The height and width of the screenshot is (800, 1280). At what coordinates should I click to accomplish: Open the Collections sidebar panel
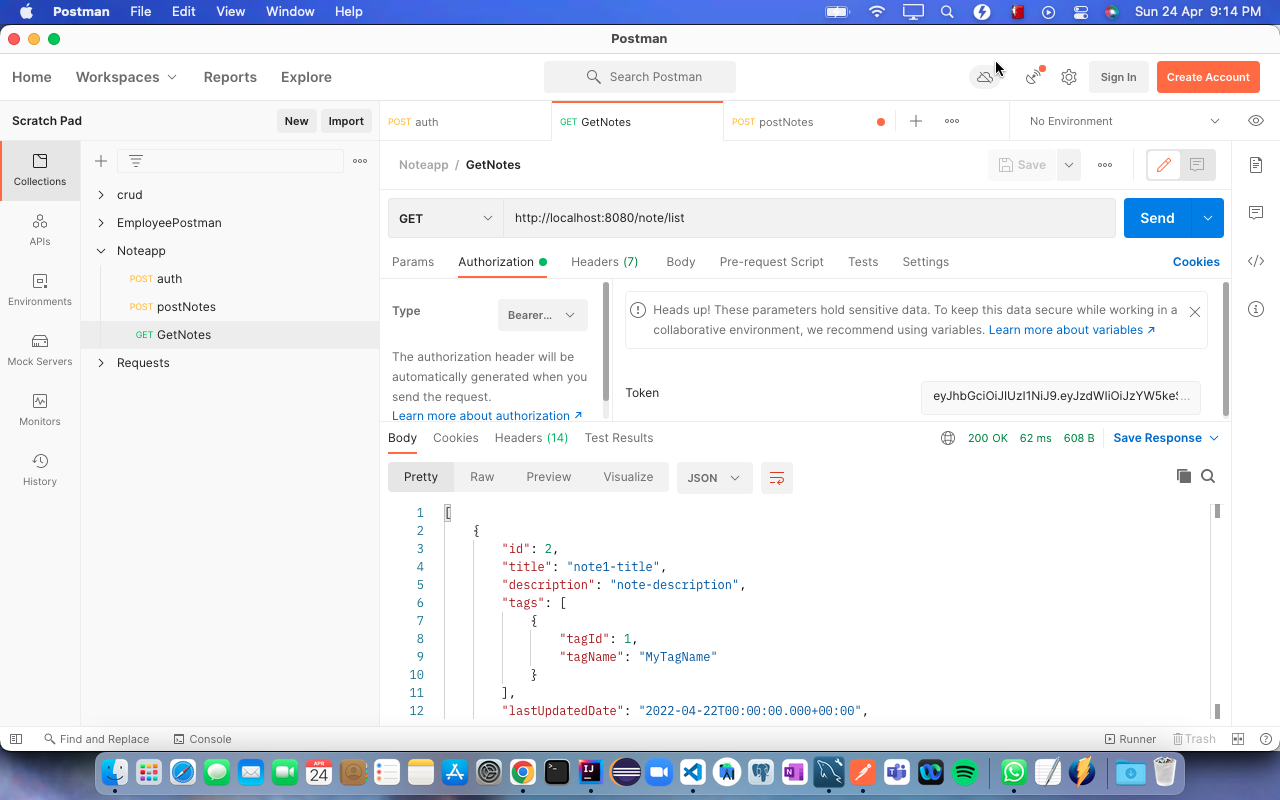(40, 170)
